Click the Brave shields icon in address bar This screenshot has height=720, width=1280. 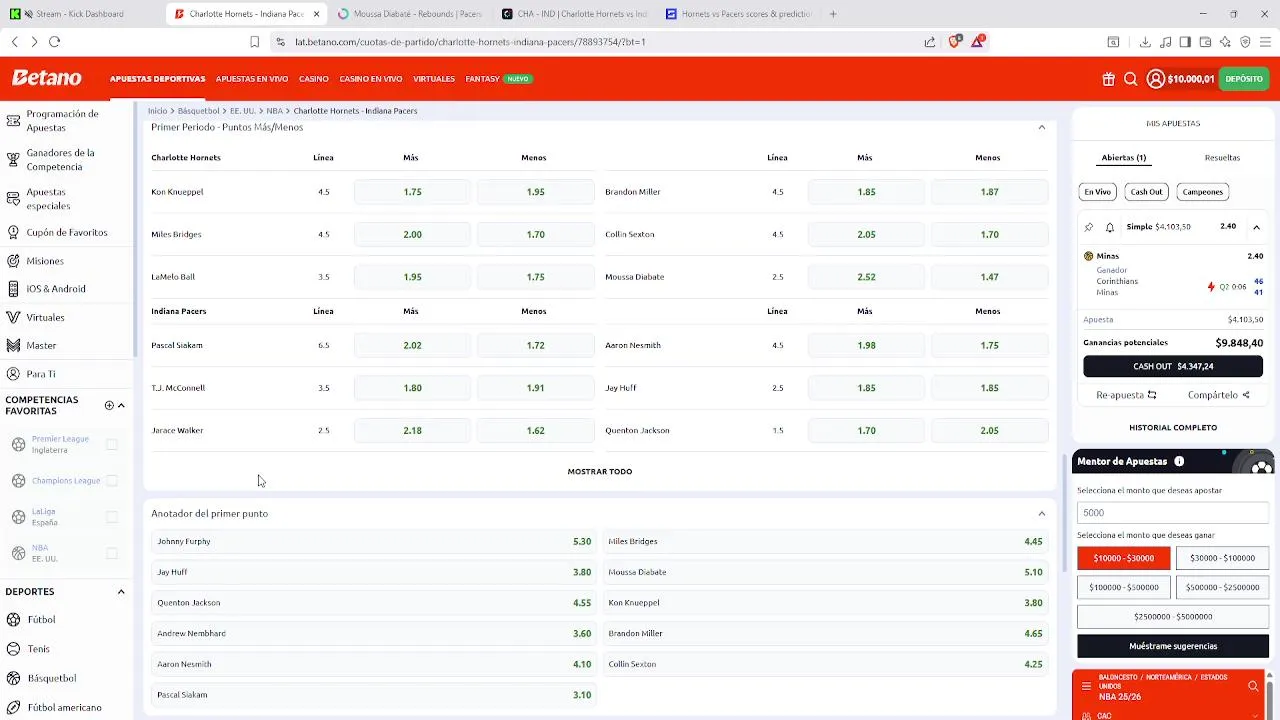coord(954,42)
